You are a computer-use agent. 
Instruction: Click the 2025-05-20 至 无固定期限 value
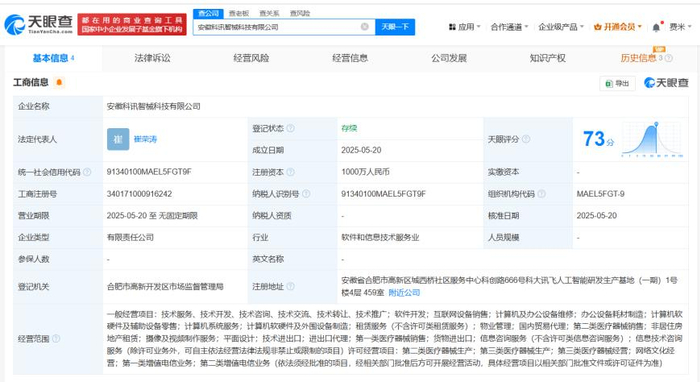[152, 216]
